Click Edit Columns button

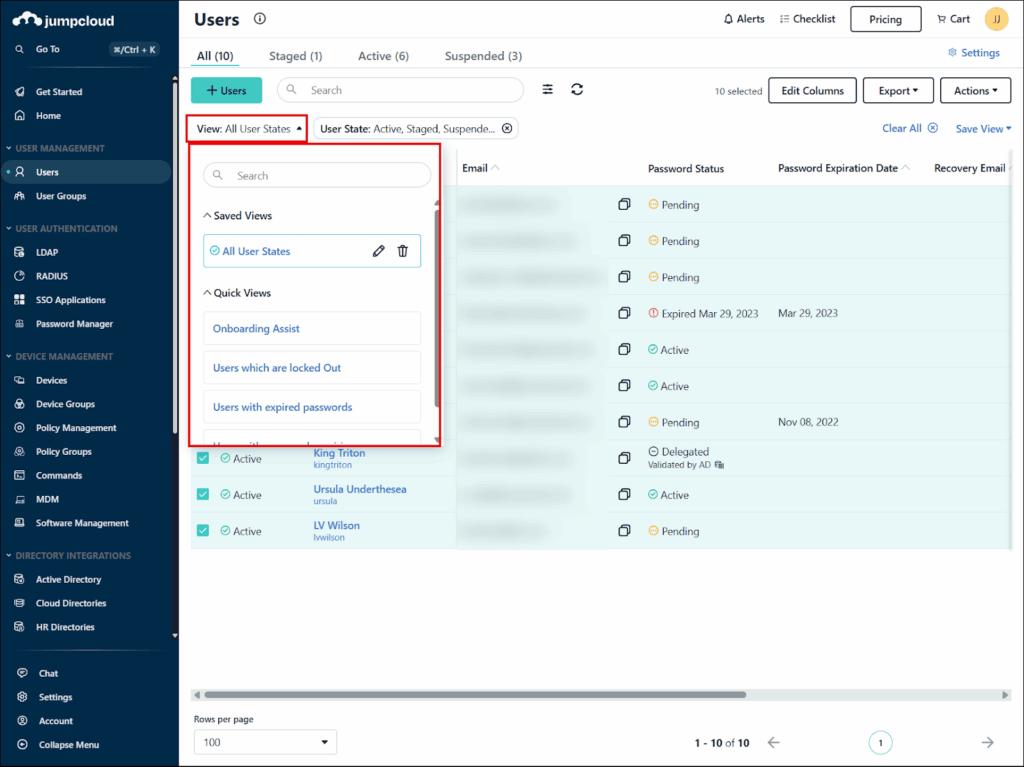(812, 91)
